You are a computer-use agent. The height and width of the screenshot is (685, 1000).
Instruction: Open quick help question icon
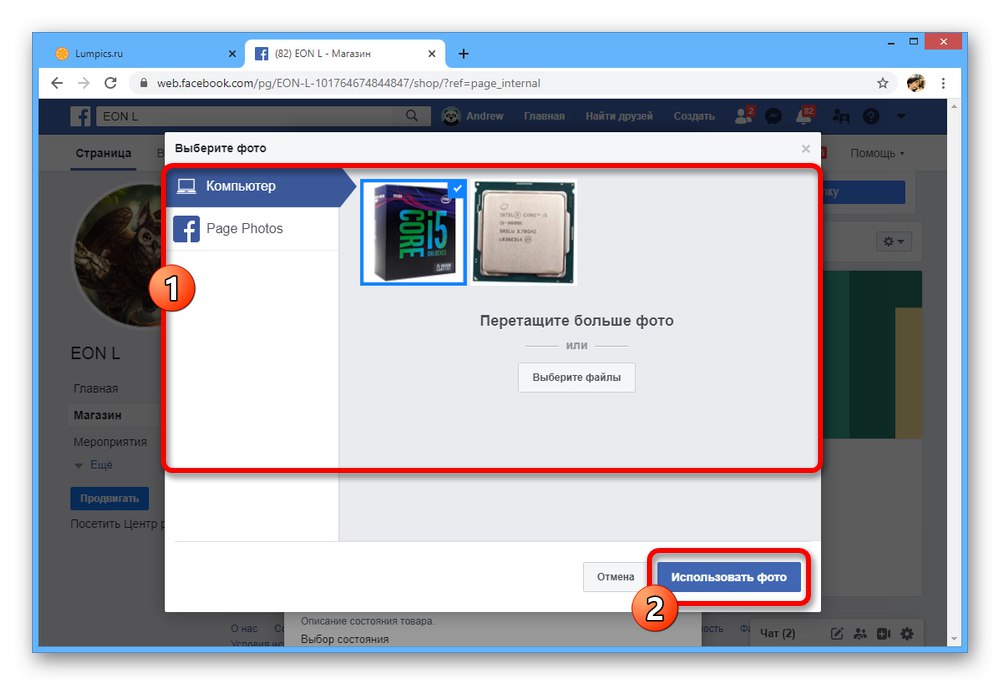coord(871,116)
